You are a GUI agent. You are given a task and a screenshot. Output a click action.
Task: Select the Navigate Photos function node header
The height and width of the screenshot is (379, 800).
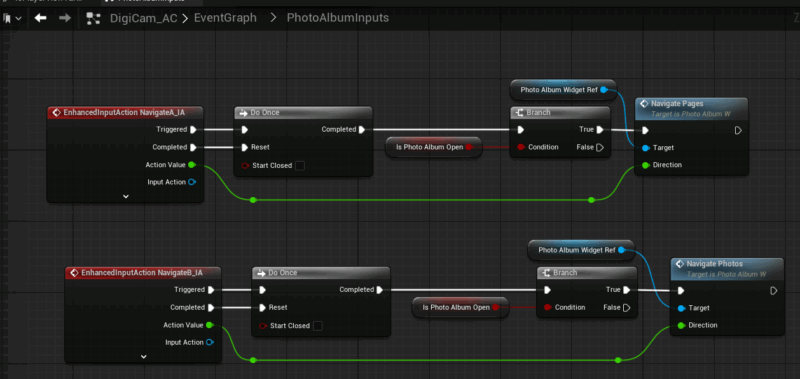click(727, 269)
